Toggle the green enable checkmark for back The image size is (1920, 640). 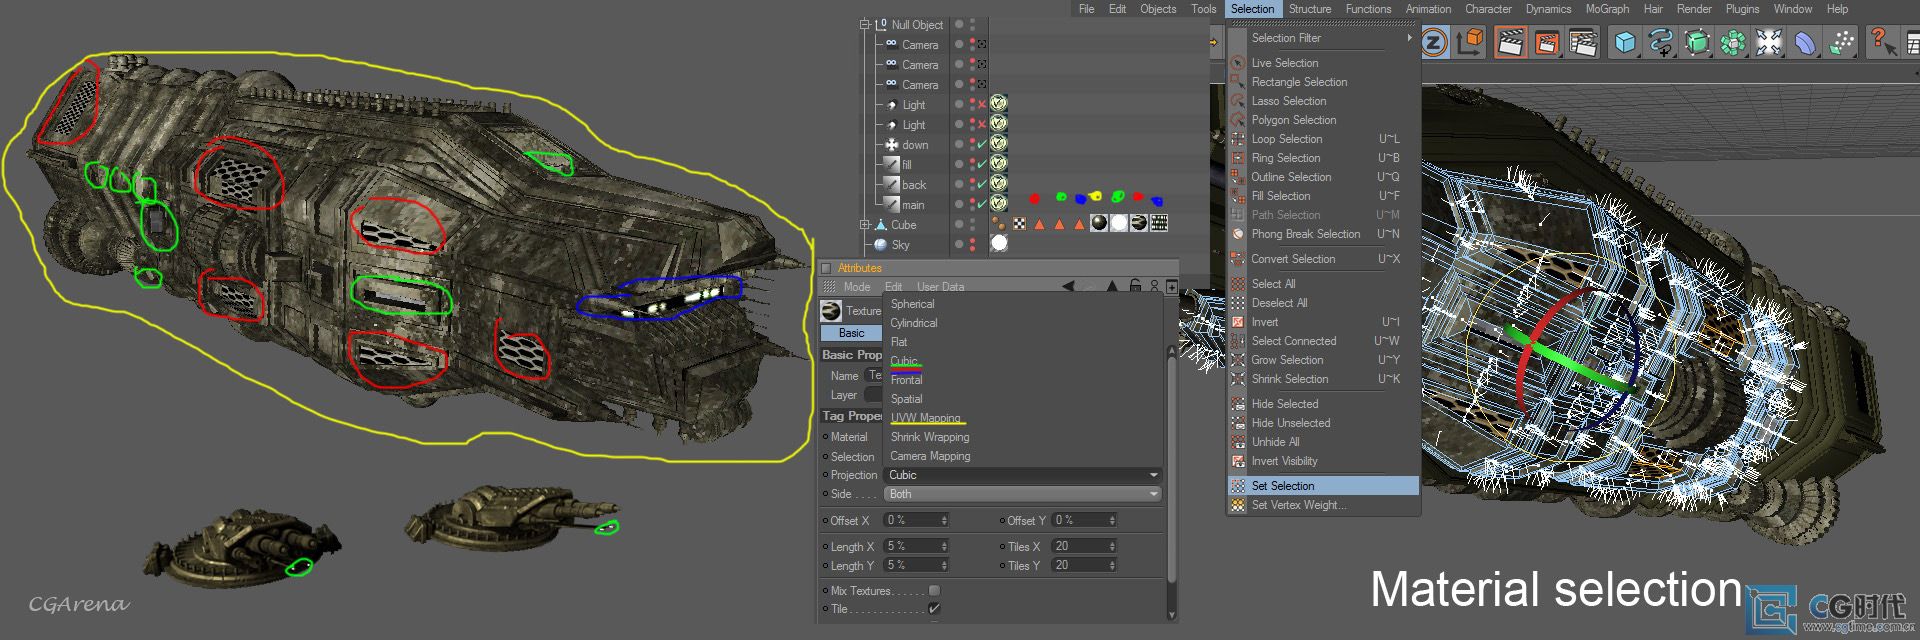click(x=982, y=184)
